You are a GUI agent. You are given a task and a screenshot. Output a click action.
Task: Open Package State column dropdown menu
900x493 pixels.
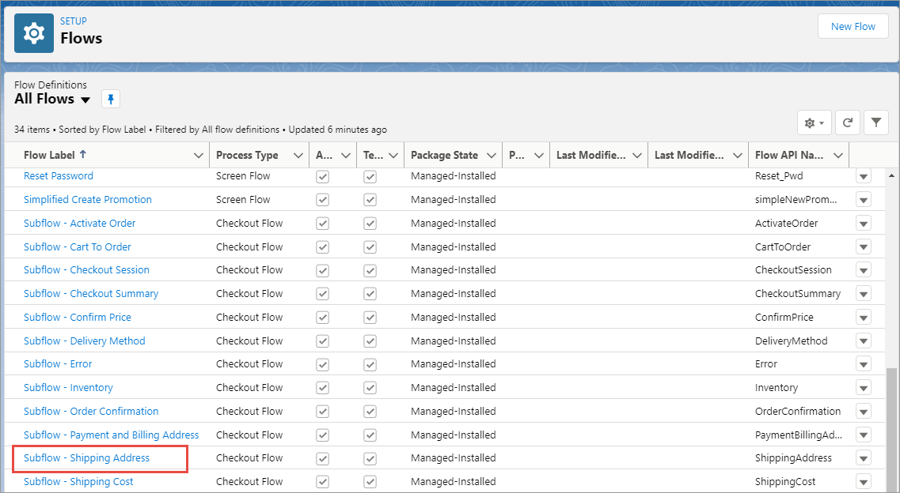pyautogui.click(x=490, y=155)
